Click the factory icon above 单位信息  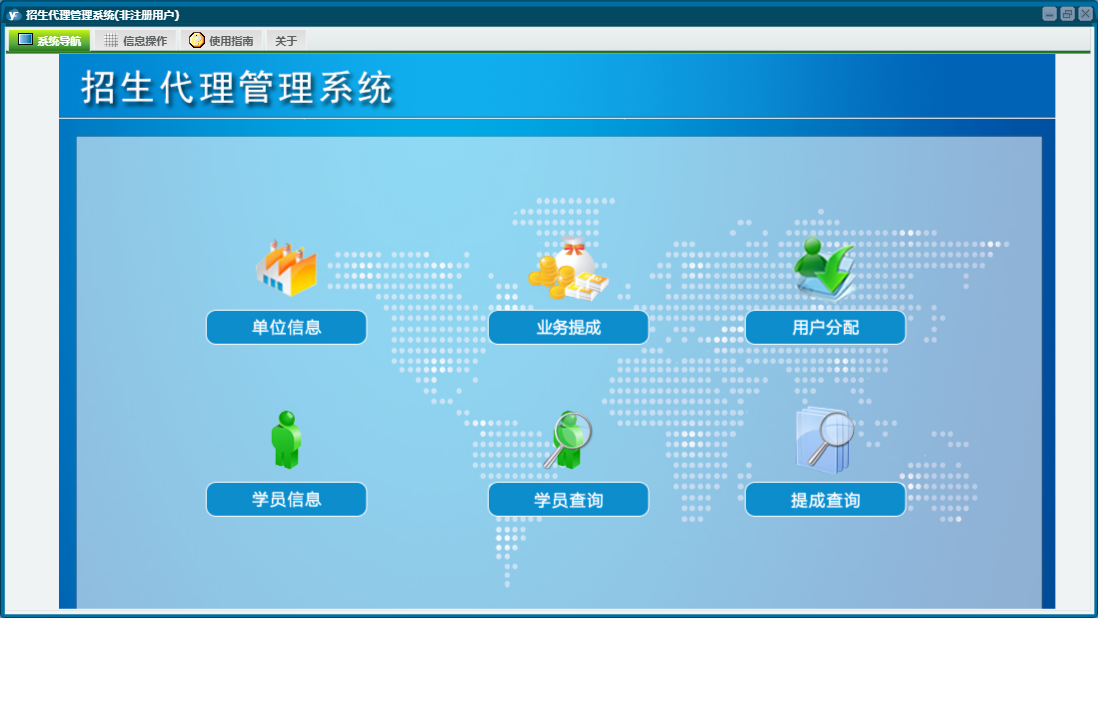[x=286, y=268]
